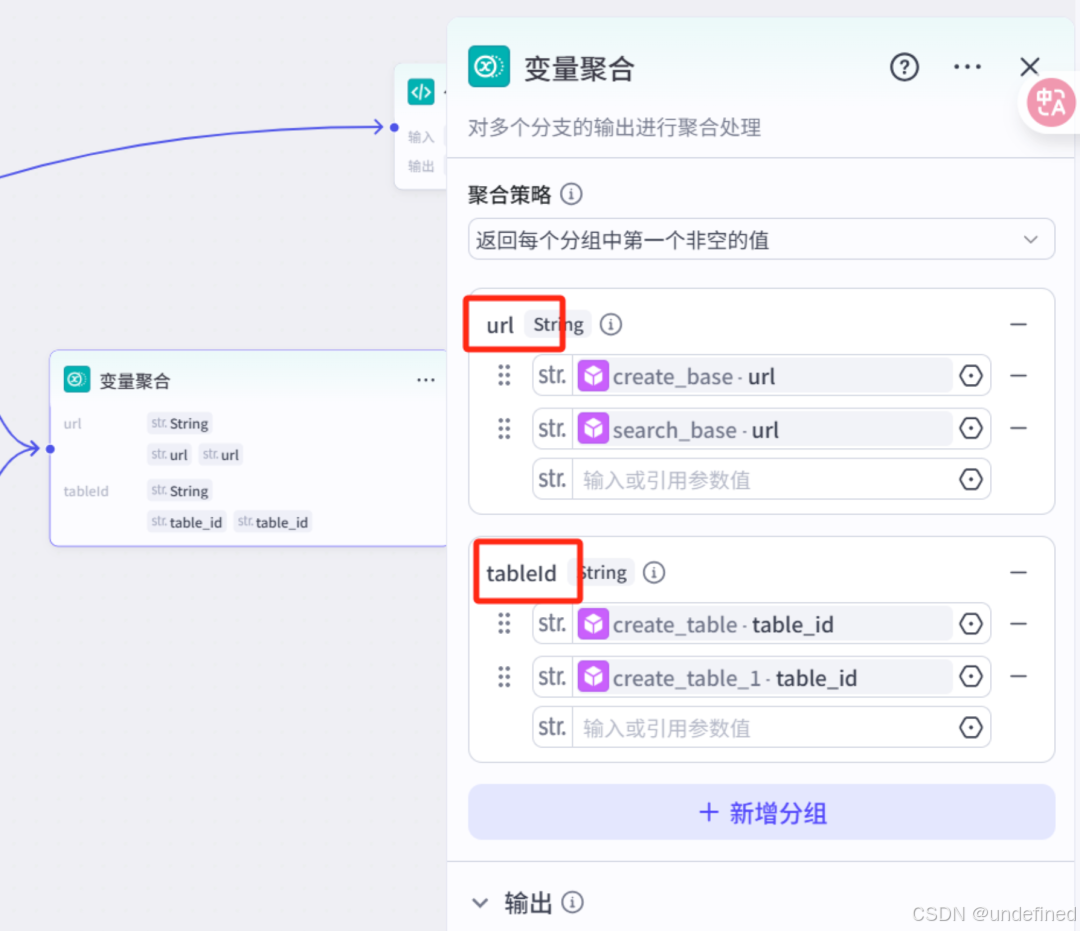The height and width of the screenshot is (931, 1080).
Task: Open the canvas 变量聚合 node's more menu
Action: [x=426, y=379]
